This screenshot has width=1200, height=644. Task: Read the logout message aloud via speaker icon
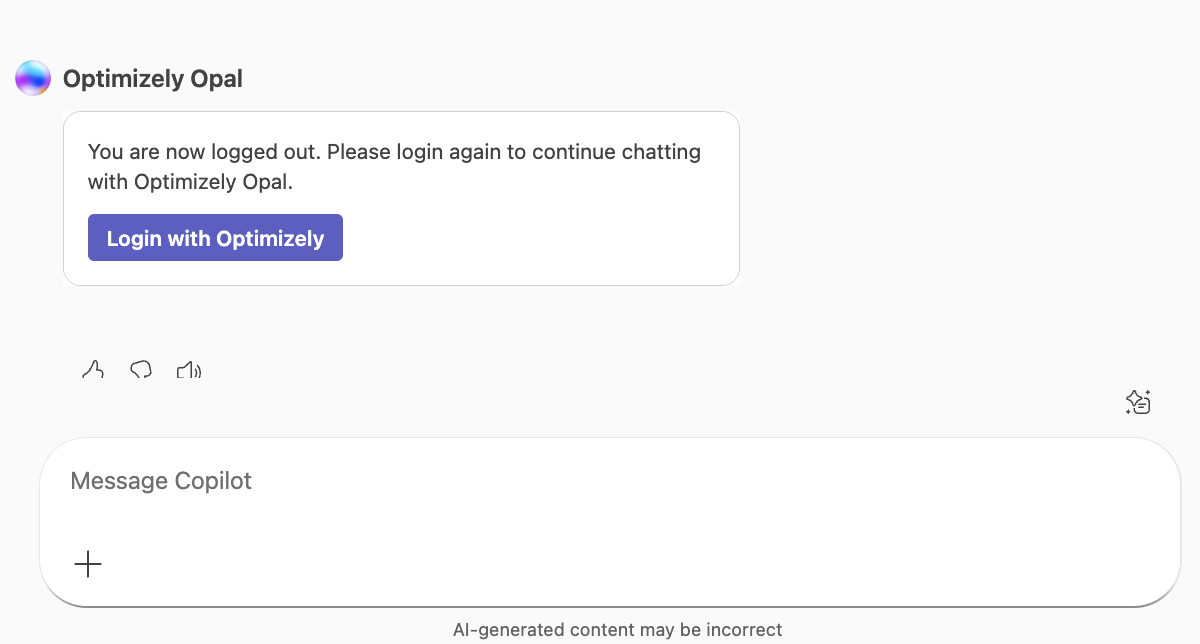coord(188,369)
